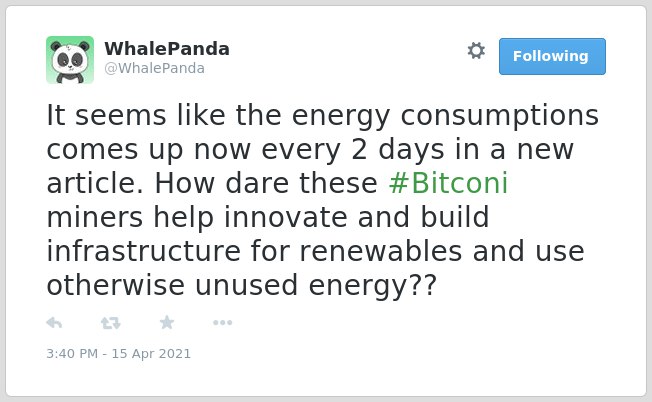Select the tweet text about energy consumptions
The image size is (652, 402).
point(322,200)
